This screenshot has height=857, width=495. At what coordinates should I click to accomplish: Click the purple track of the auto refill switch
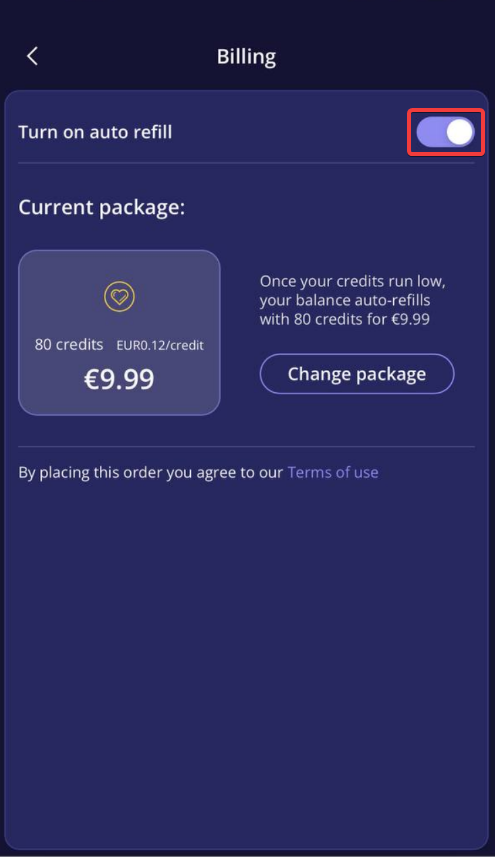click(x=431, y=132)
